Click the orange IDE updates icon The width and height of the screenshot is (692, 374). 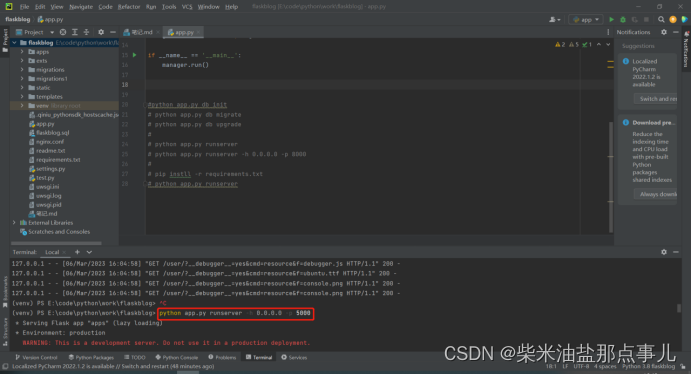(673, 19)
